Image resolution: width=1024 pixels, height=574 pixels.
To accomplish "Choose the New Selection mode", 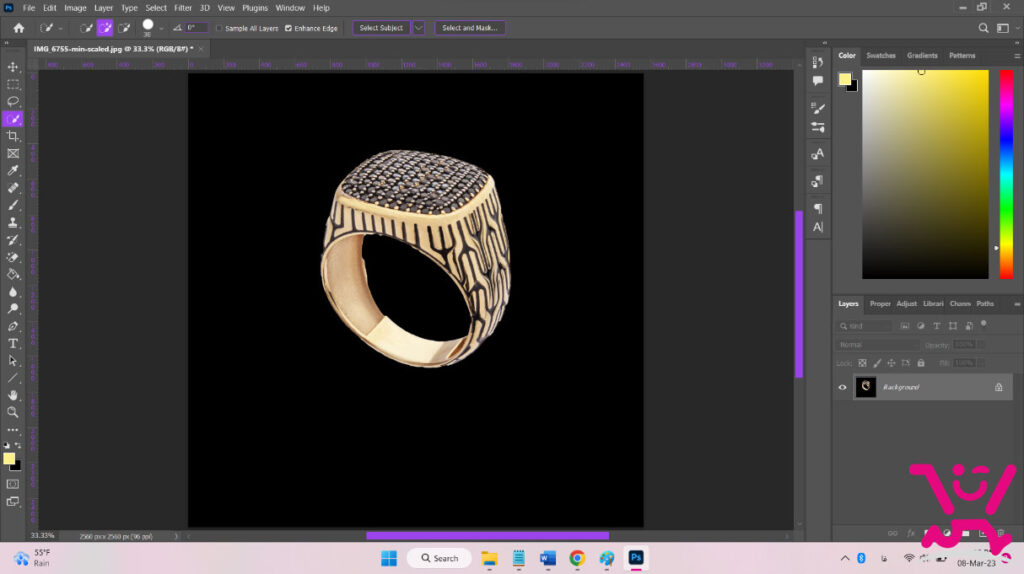I will click(86, 28).
